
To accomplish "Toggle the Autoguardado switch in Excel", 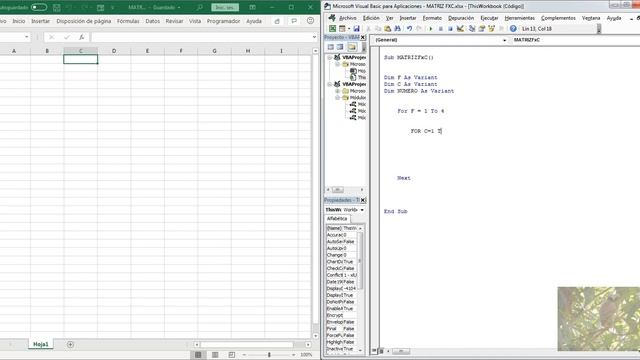I will coord(39,7).
